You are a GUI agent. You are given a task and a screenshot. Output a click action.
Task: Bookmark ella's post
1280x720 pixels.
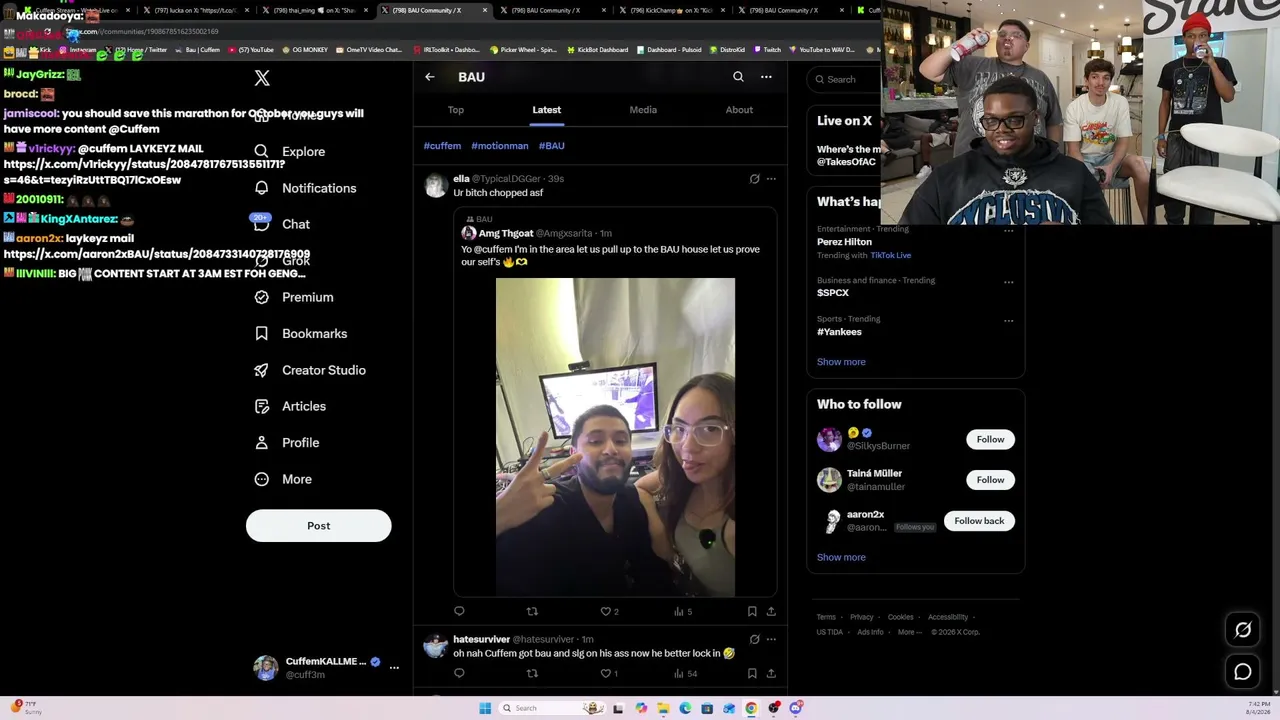click(x=752, y=611)
